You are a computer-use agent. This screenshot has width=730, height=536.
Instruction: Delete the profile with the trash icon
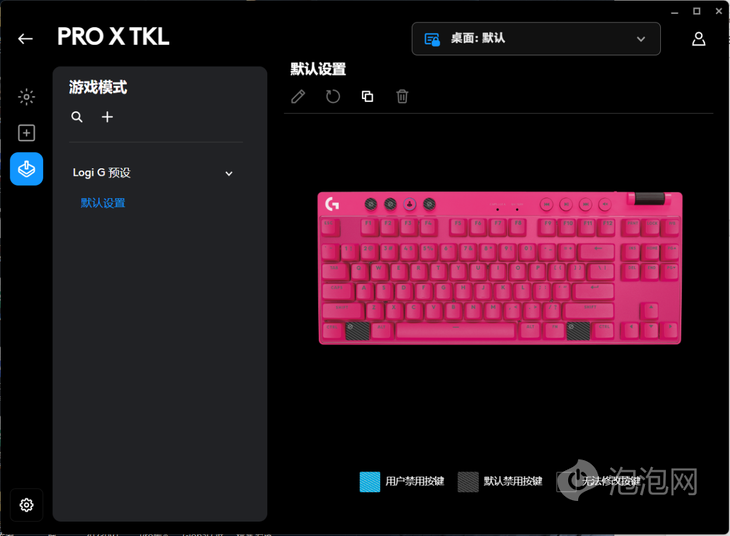(x=402, y=96)
